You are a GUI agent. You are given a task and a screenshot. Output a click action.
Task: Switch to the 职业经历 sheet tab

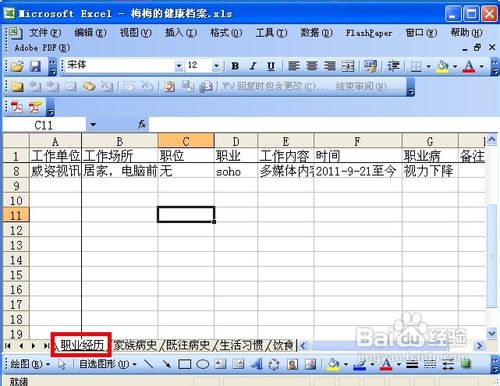click(x=82, y=345)
